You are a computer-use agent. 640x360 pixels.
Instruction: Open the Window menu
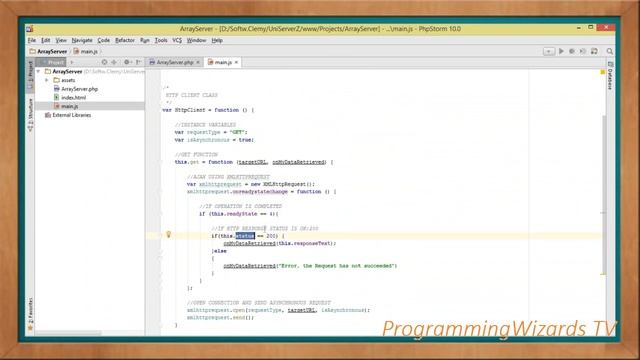[196, 40]
